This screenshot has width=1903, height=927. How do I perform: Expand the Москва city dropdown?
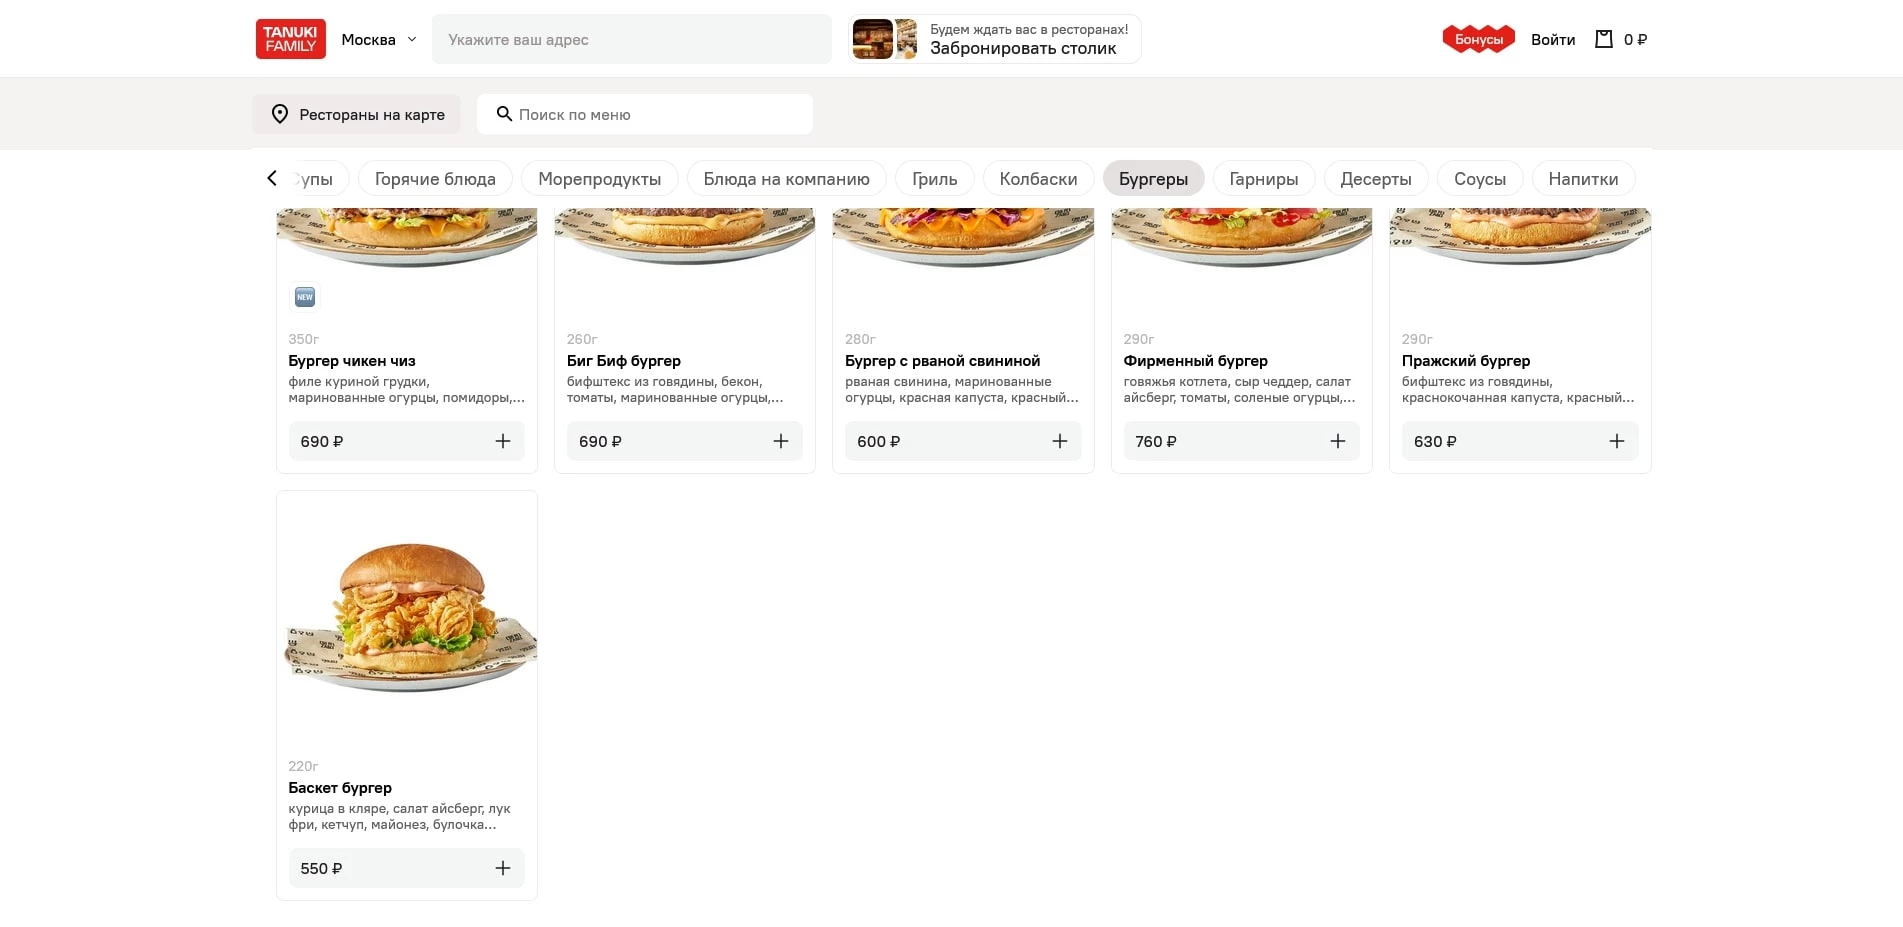(x=379, y=39)
